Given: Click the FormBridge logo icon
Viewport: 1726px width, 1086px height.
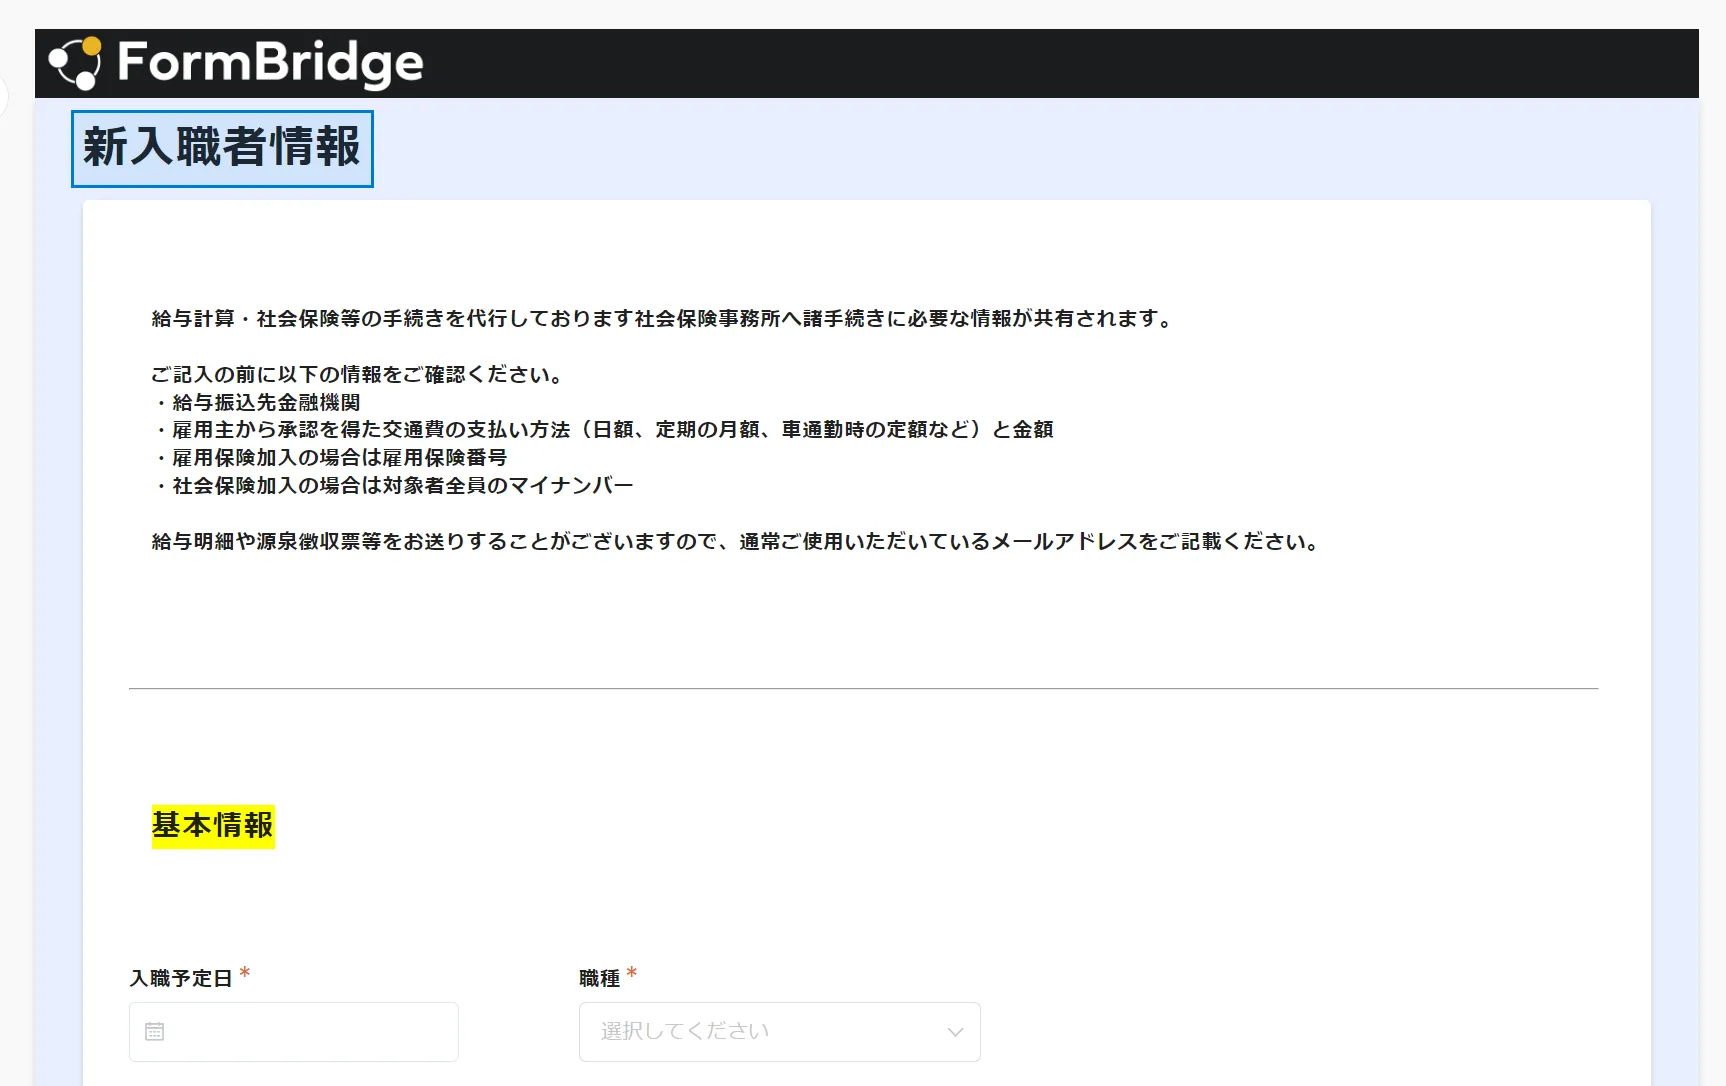Looking at the screenshot, I should point(75,63).
